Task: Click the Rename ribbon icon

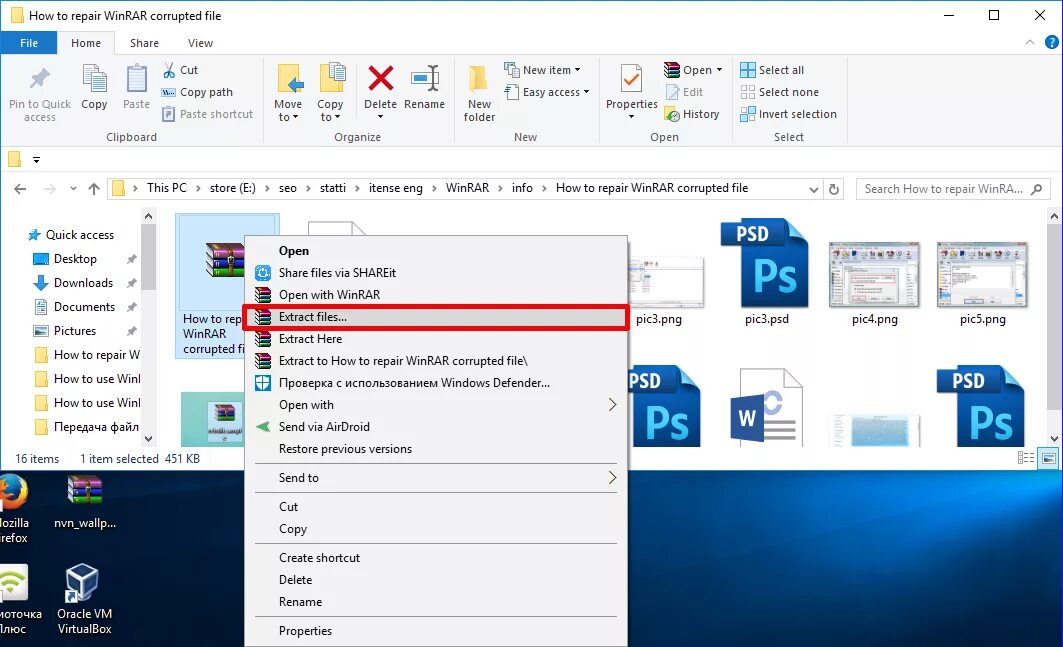Action: 424,79
